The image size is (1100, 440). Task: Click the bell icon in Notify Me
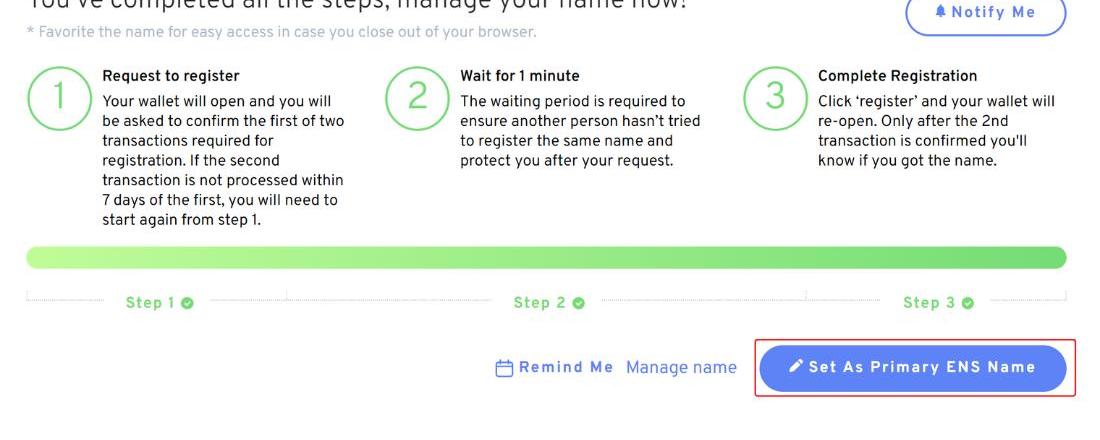(940, 13)
